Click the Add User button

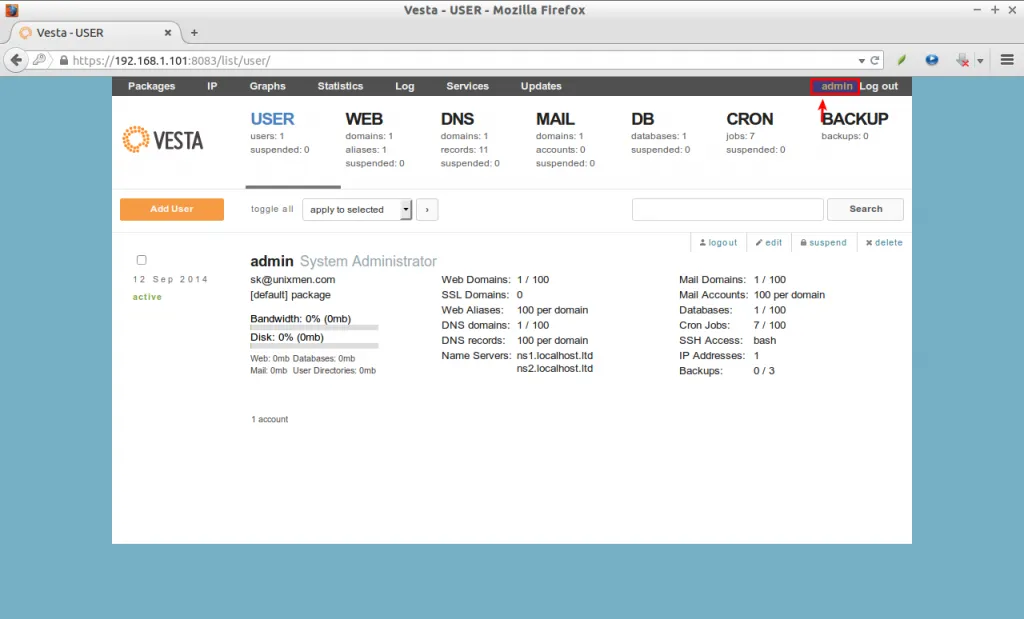pyautogui.click(x=172, y=209)
